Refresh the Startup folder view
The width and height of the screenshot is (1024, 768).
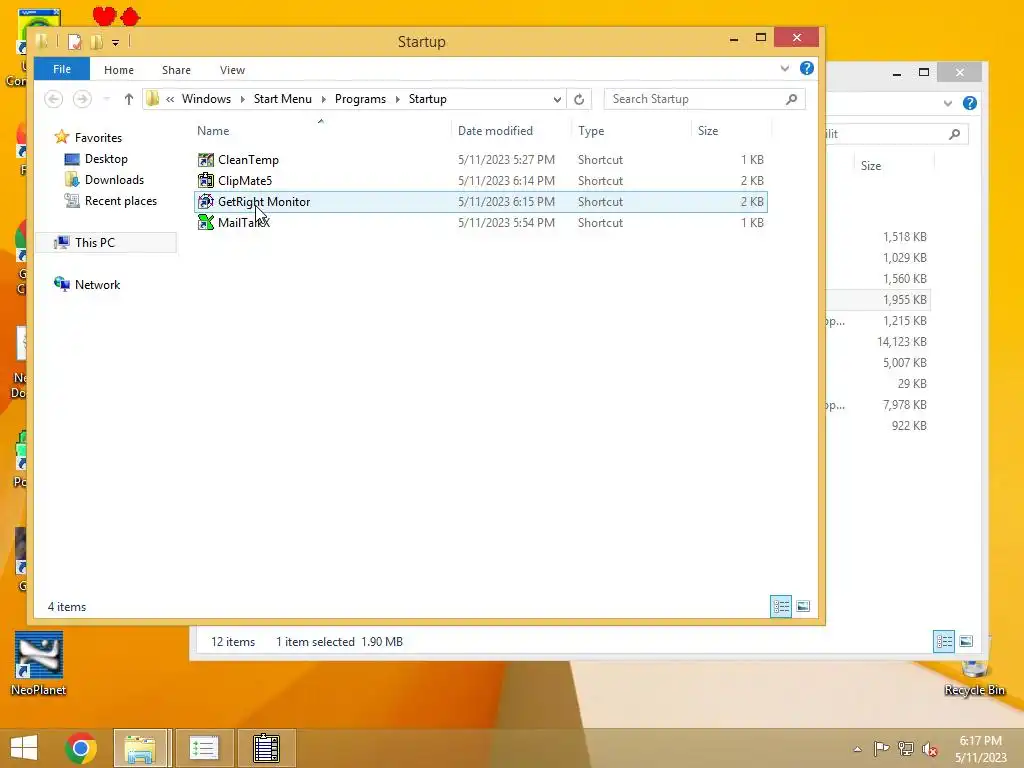579,99
